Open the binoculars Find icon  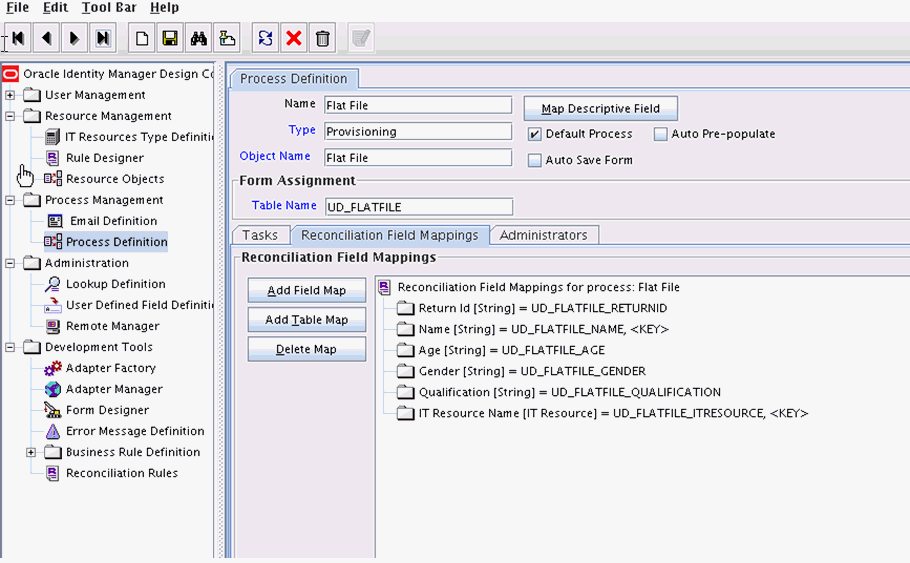(x=198, y=38)
